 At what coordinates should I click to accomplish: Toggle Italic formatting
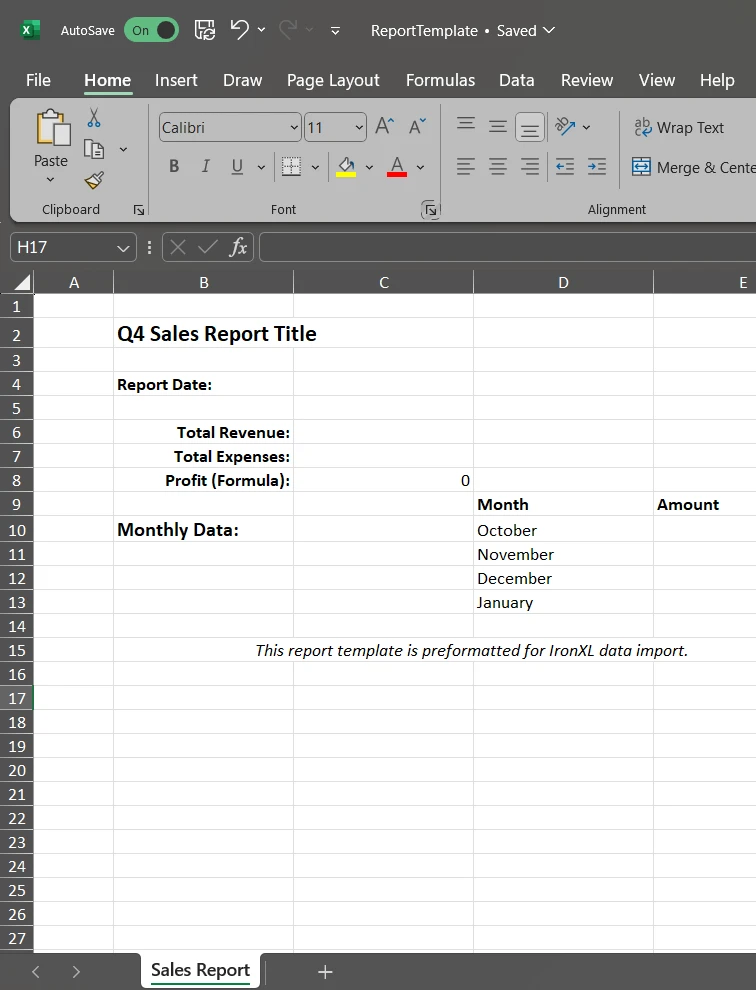point(206,167)
